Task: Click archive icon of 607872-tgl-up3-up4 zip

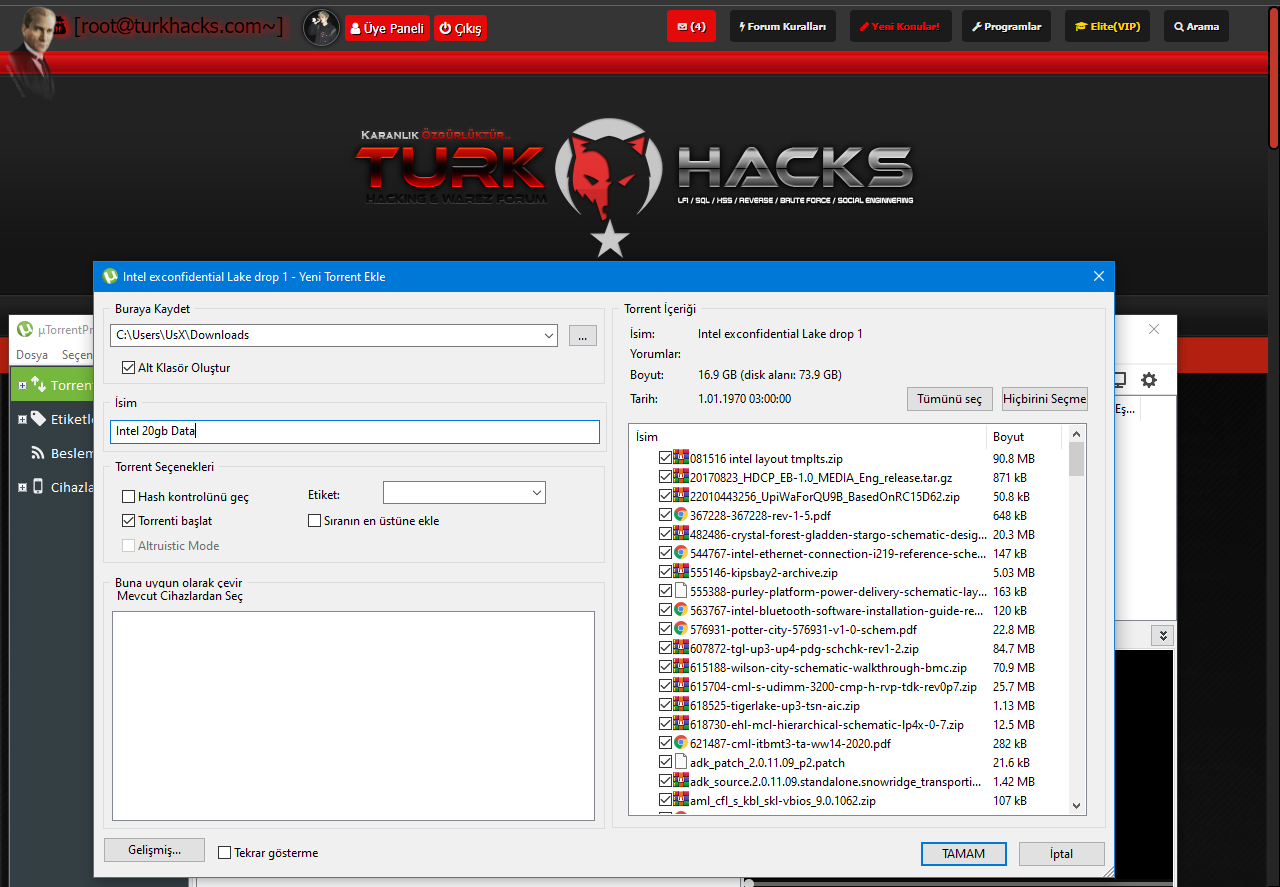Action: coord(681,648)
